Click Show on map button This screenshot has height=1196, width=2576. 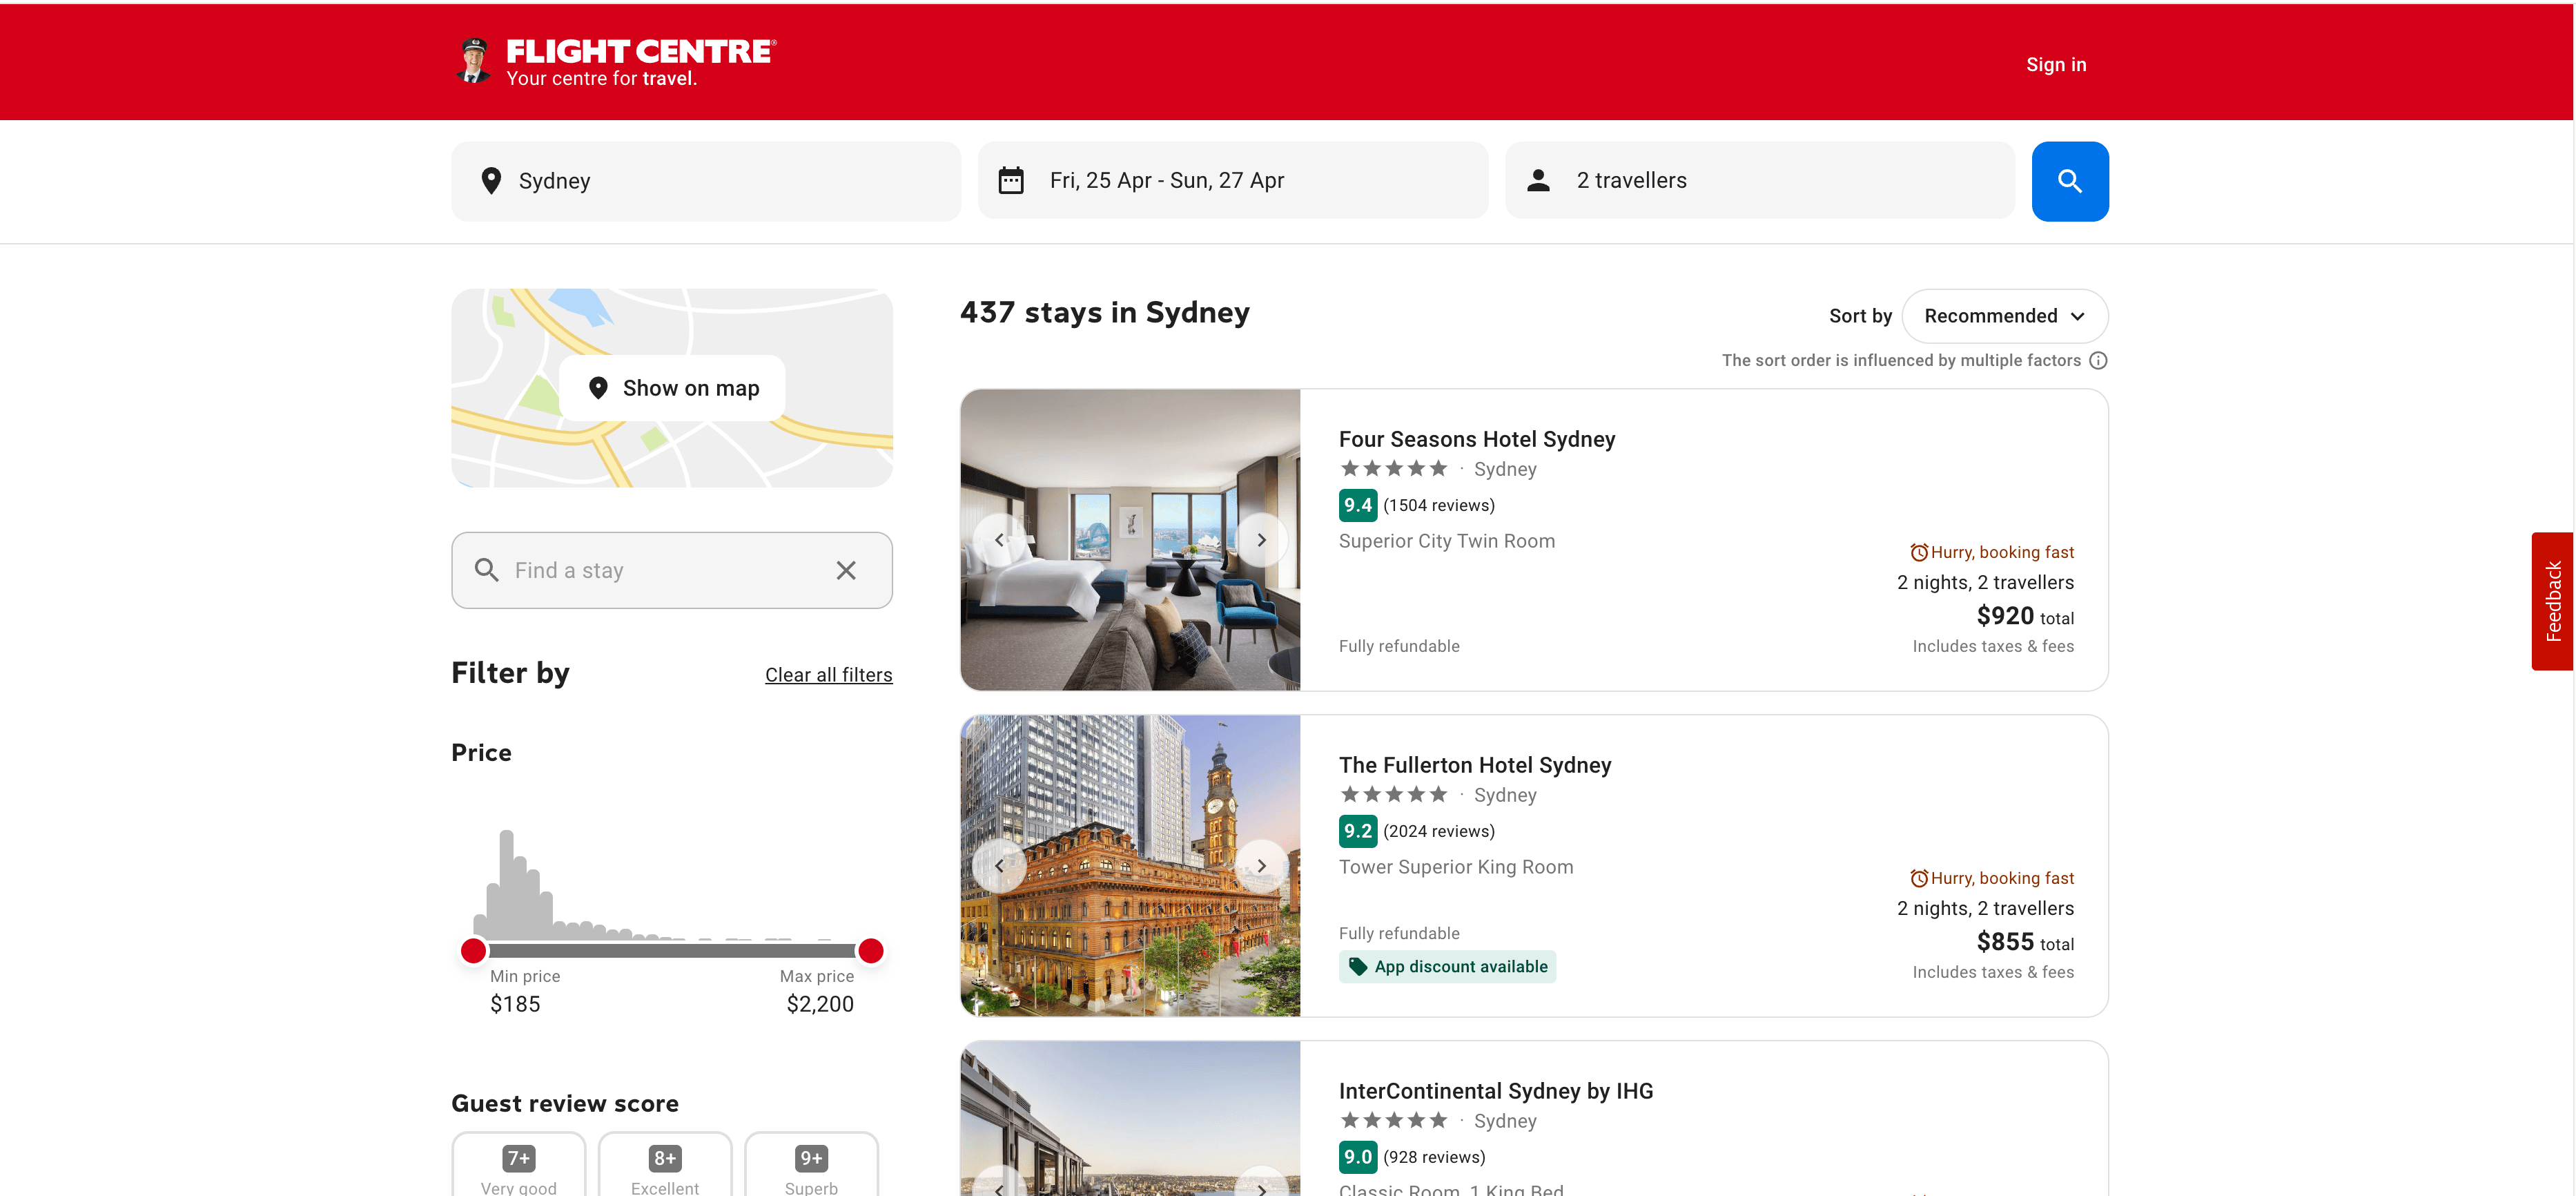pyautogui.click(x=672, y=388)
